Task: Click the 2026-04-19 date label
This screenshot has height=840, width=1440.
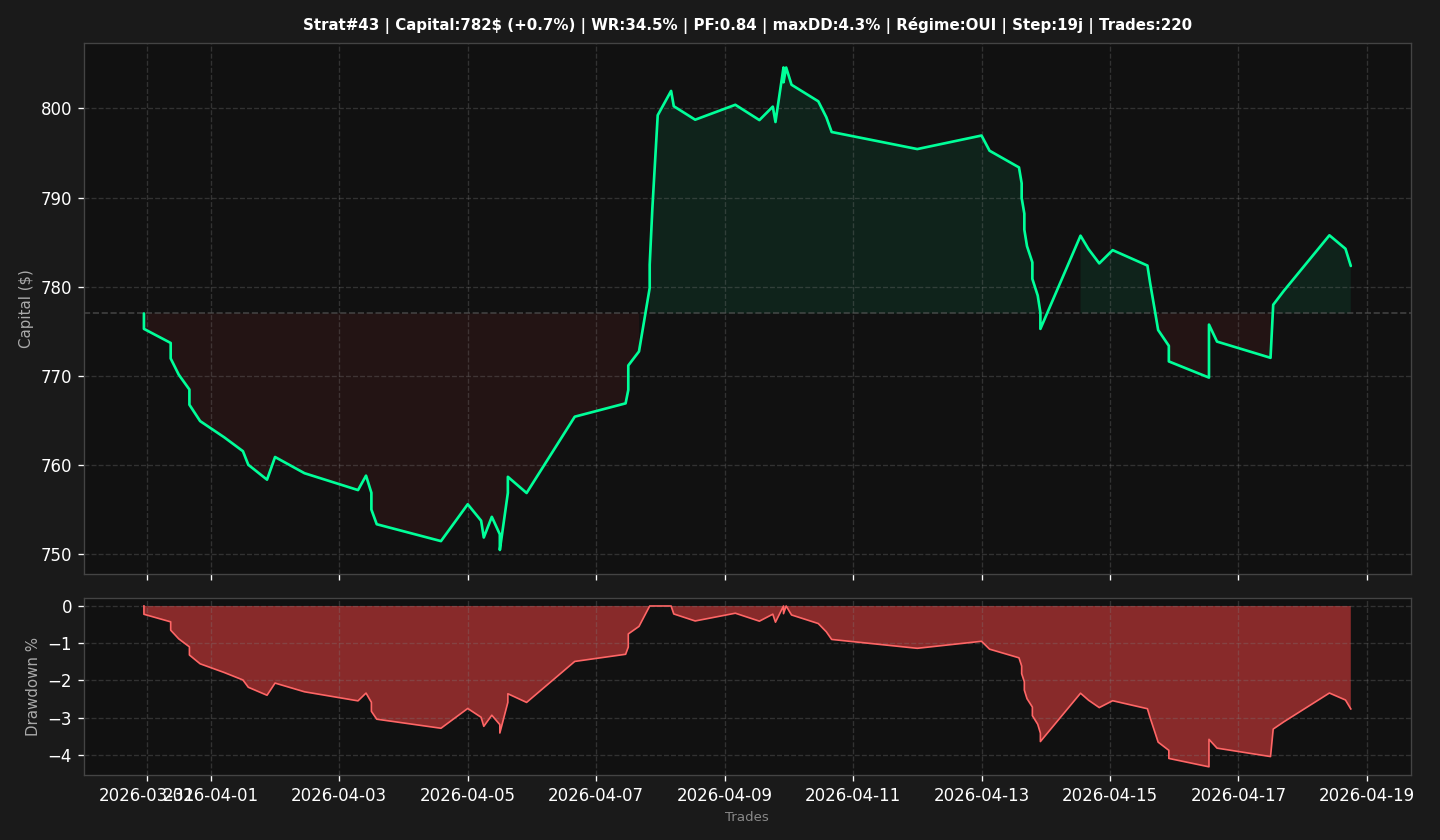Action: coord(1367,795)
